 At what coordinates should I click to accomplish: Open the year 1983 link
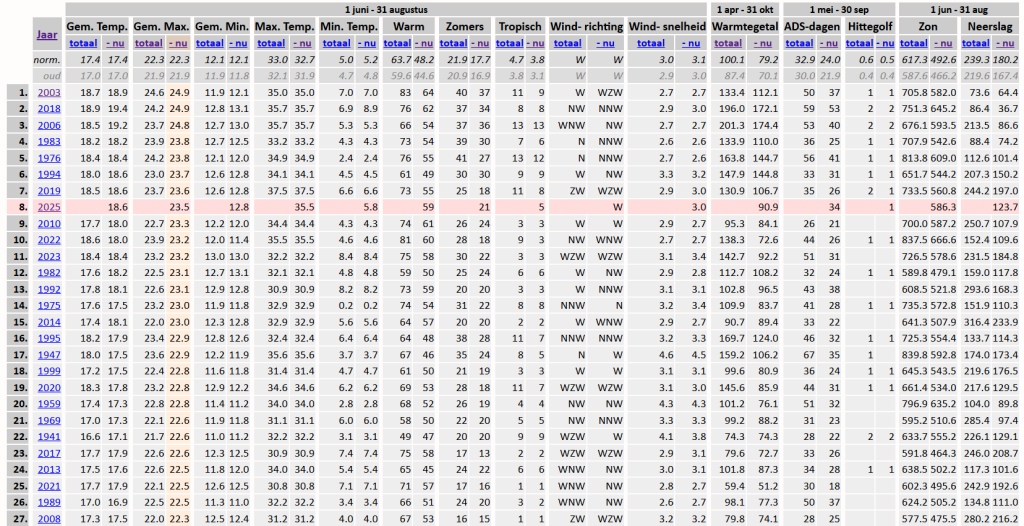(49, 142)
